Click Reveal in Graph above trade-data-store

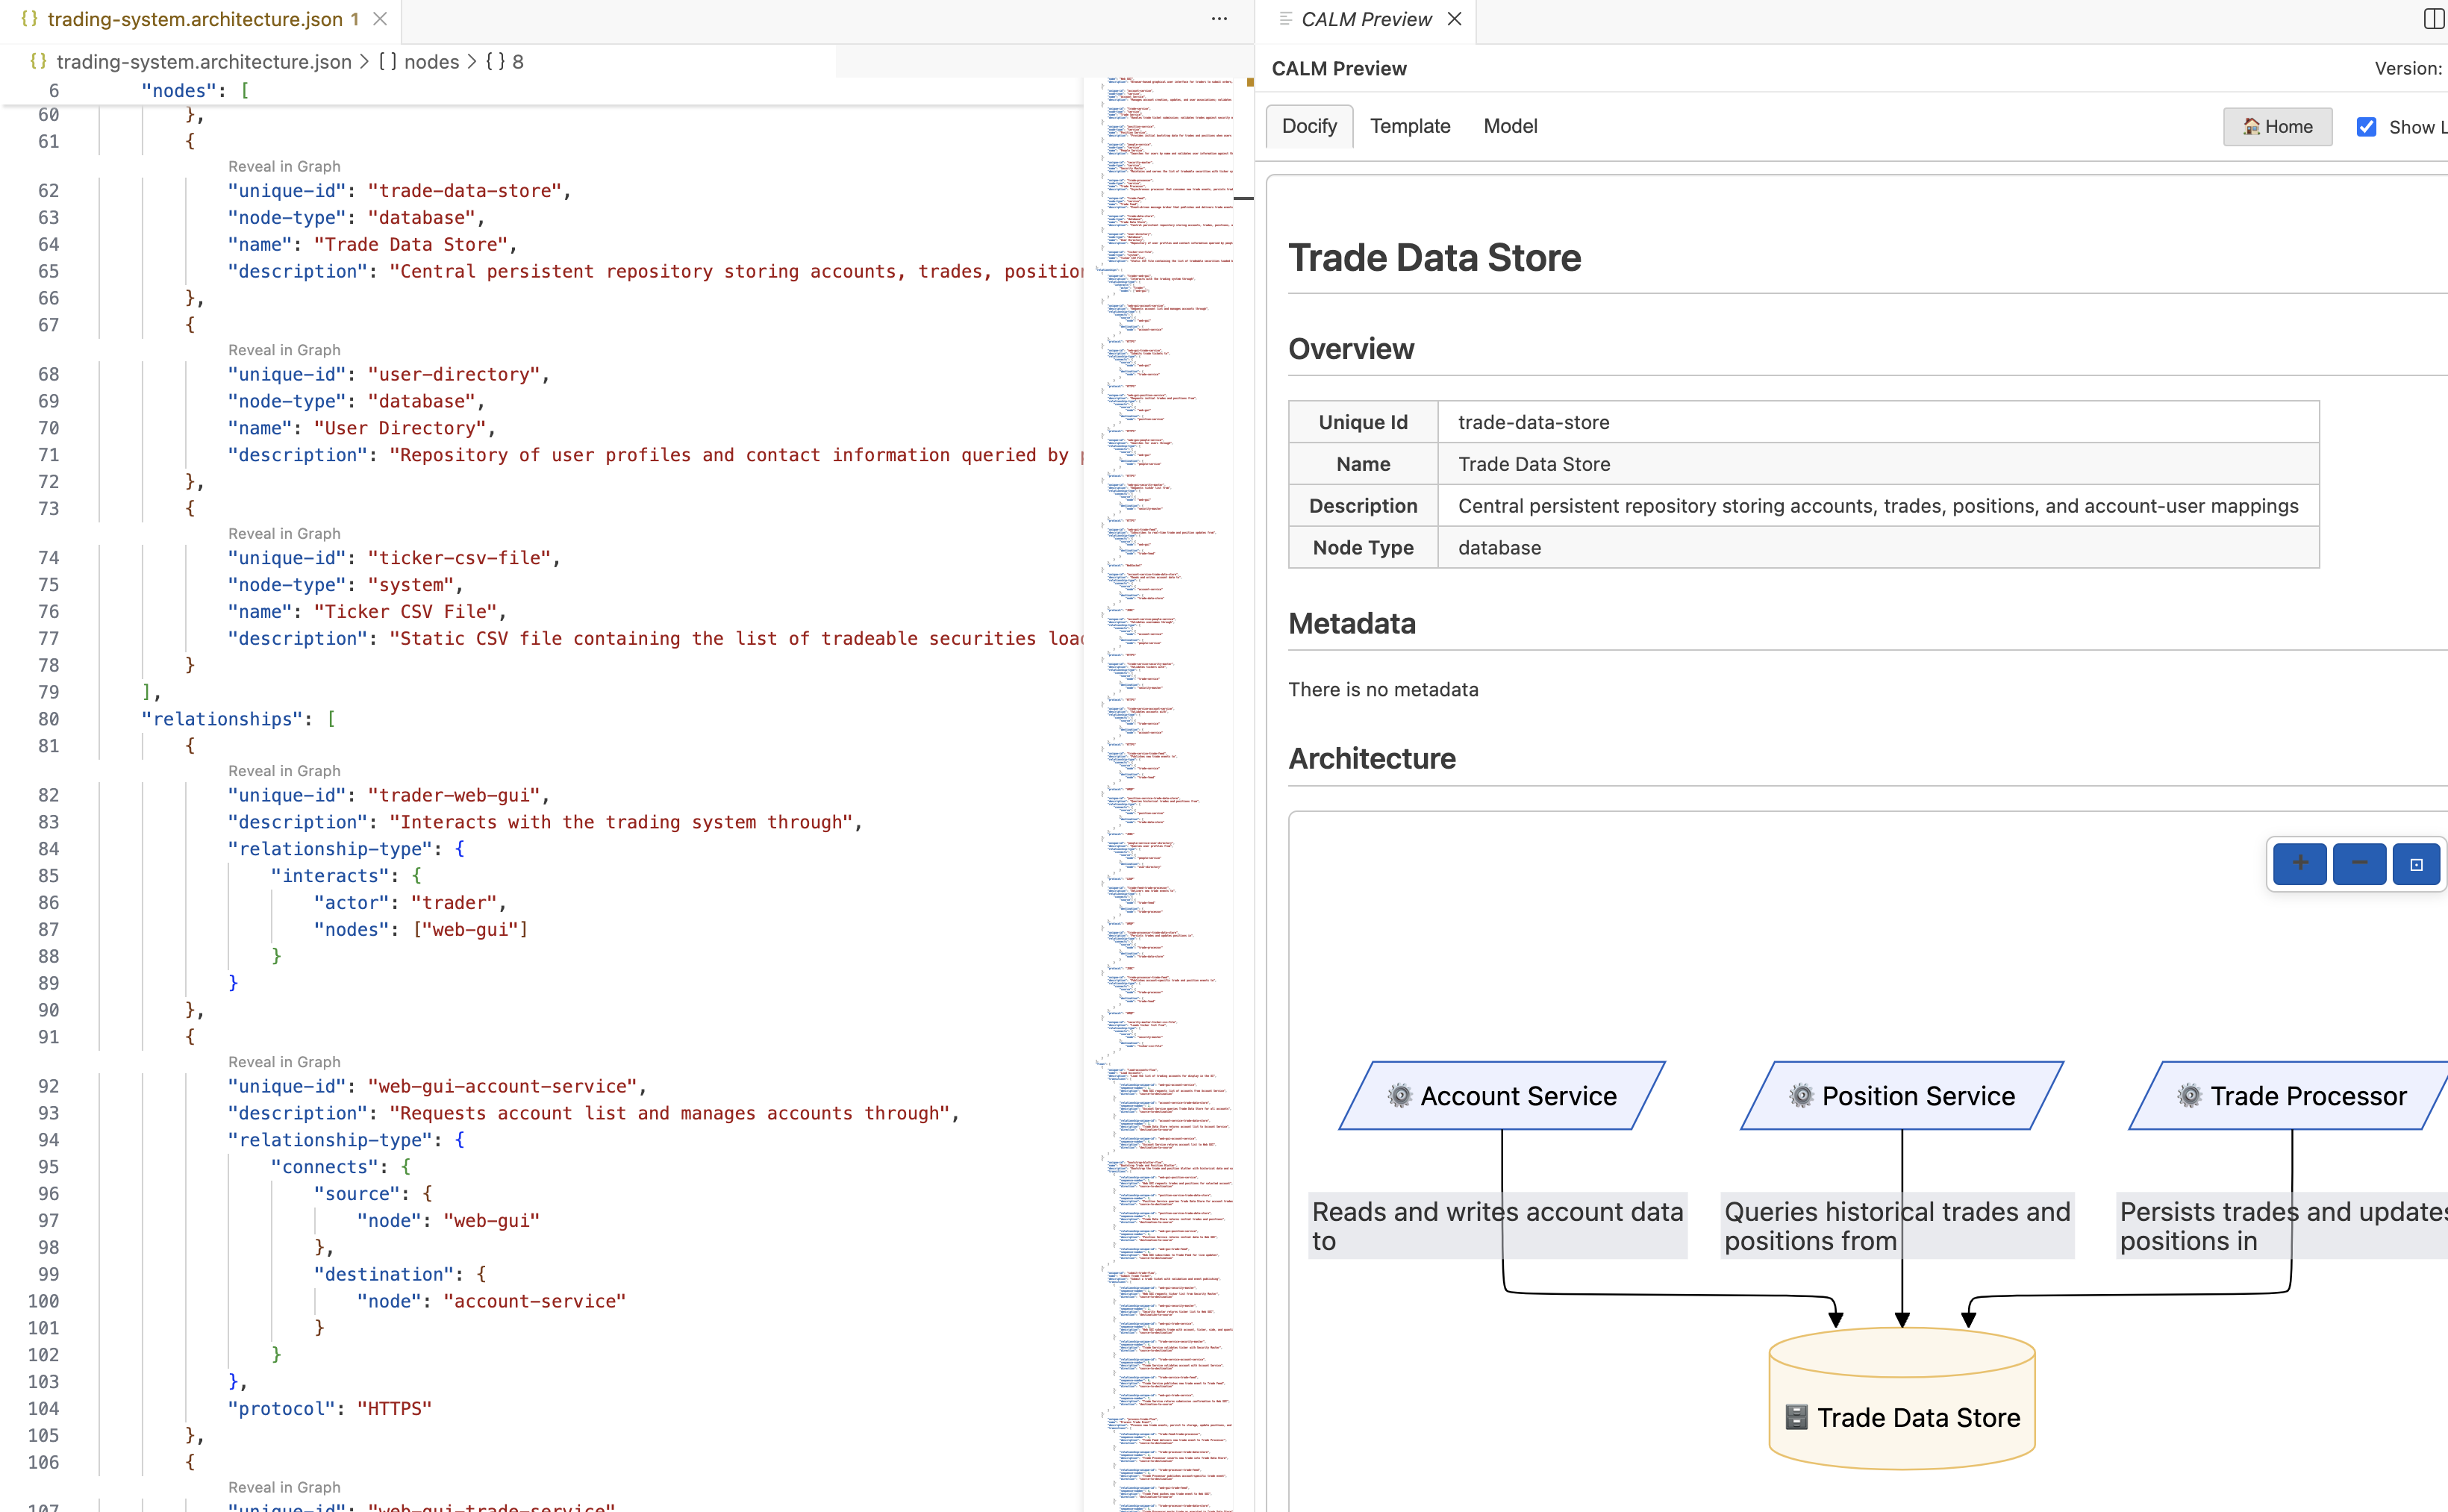click(284, 166)
